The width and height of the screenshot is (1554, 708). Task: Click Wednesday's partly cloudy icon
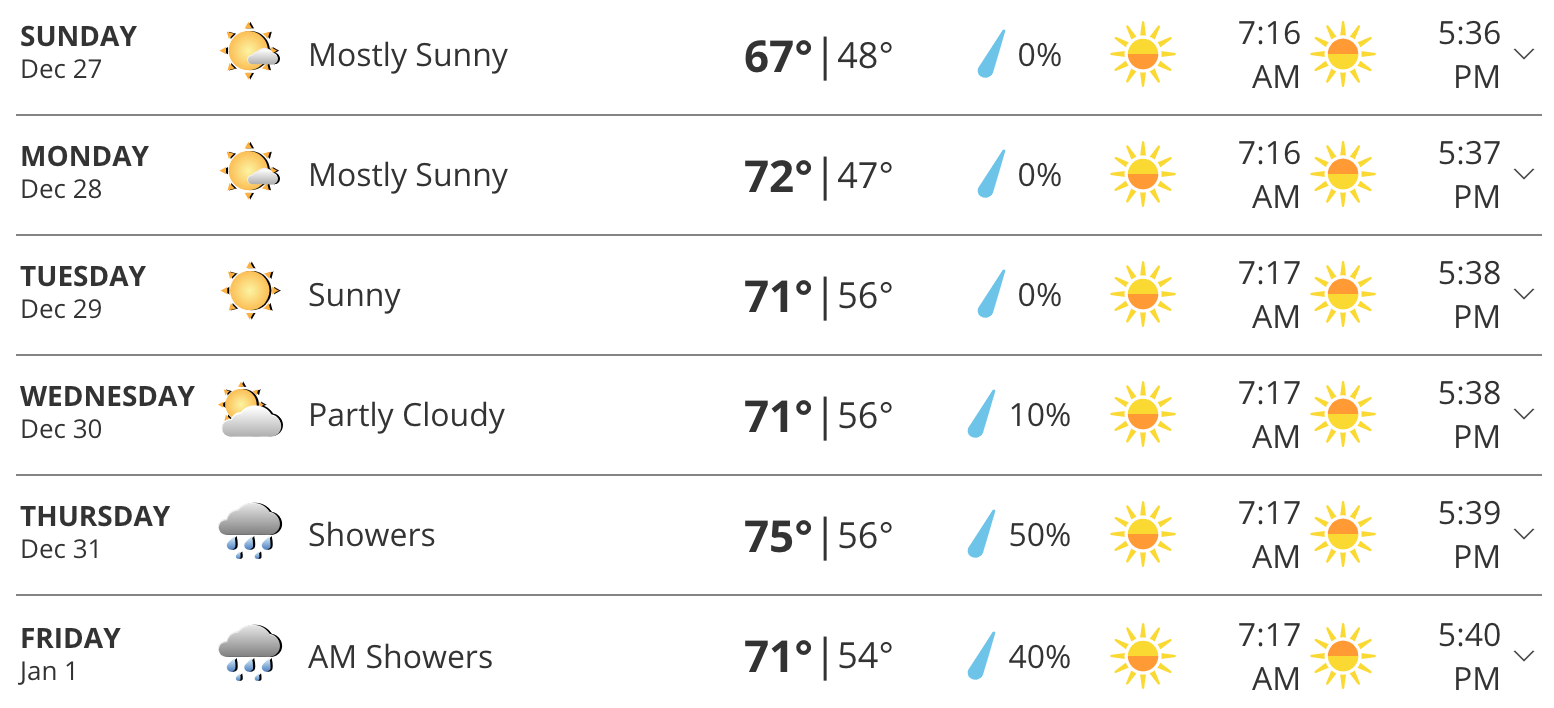[x=251, y=412]
